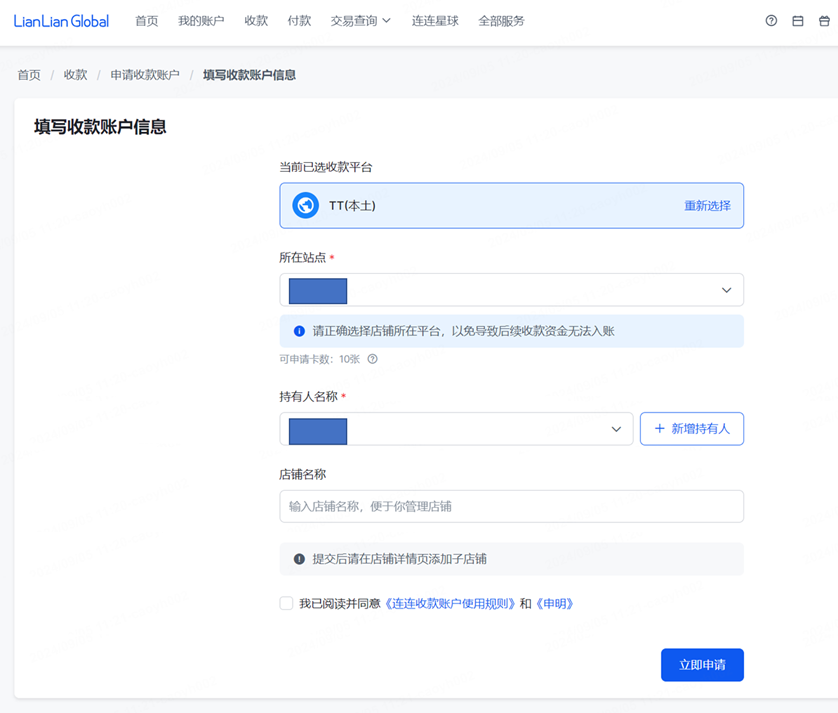Click the 当前已选收款平台 label
This screenshot has height=713, width=838.
[x=325, y=167]
